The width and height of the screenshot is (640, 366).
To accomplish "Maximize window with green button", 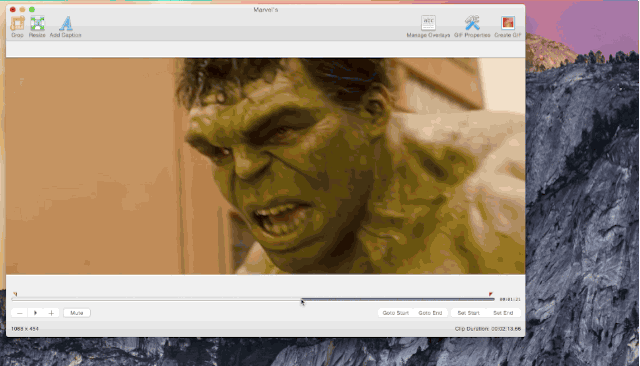I will pos(32,9).
